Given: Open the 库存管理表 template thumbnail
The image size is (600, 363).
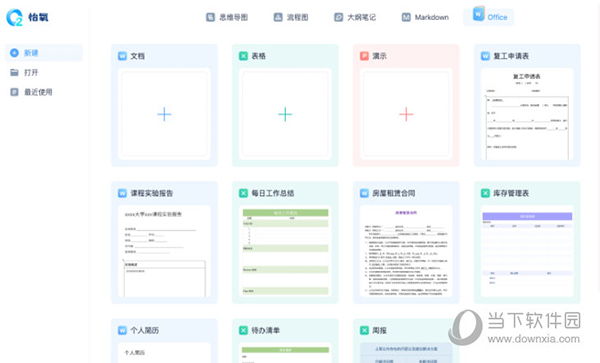Looking at the screenshot, I should point(527,251).
